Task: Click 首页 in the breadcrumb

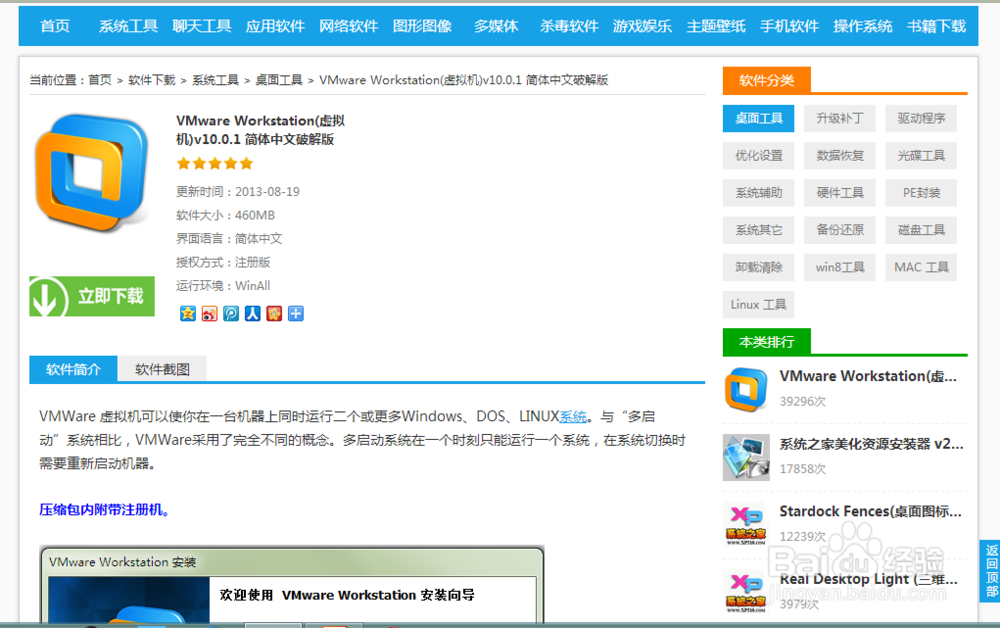Action: pyautogui.click(x=99, y=80)
